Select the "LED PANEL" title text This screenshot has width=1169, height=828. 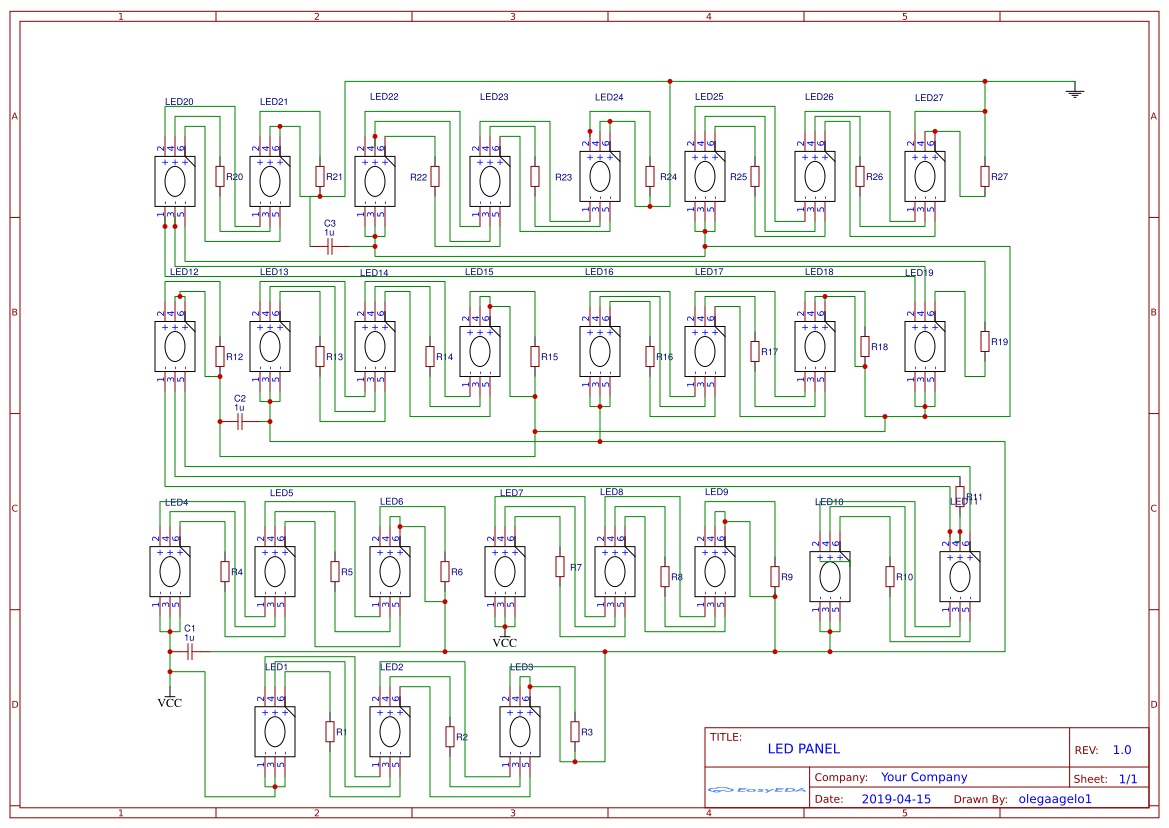point(804,749)
